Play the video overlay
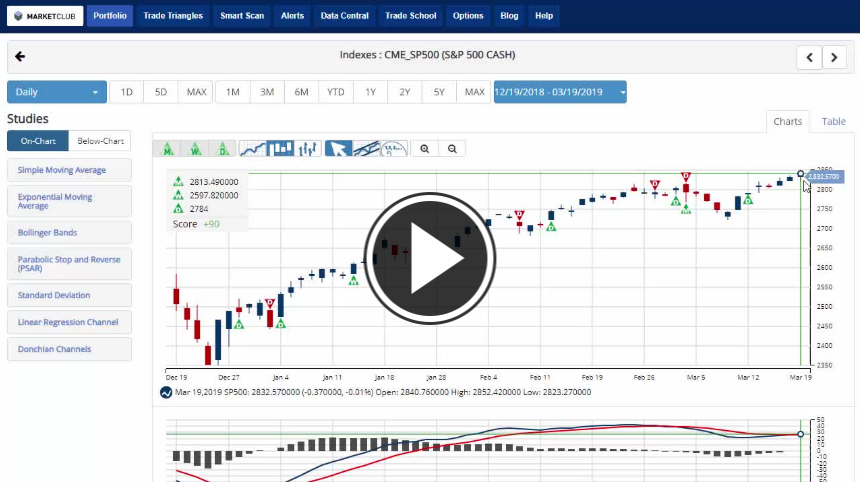The width and height of the screenshot is (860, 482). pyautogui.click(x=429, y=258)
